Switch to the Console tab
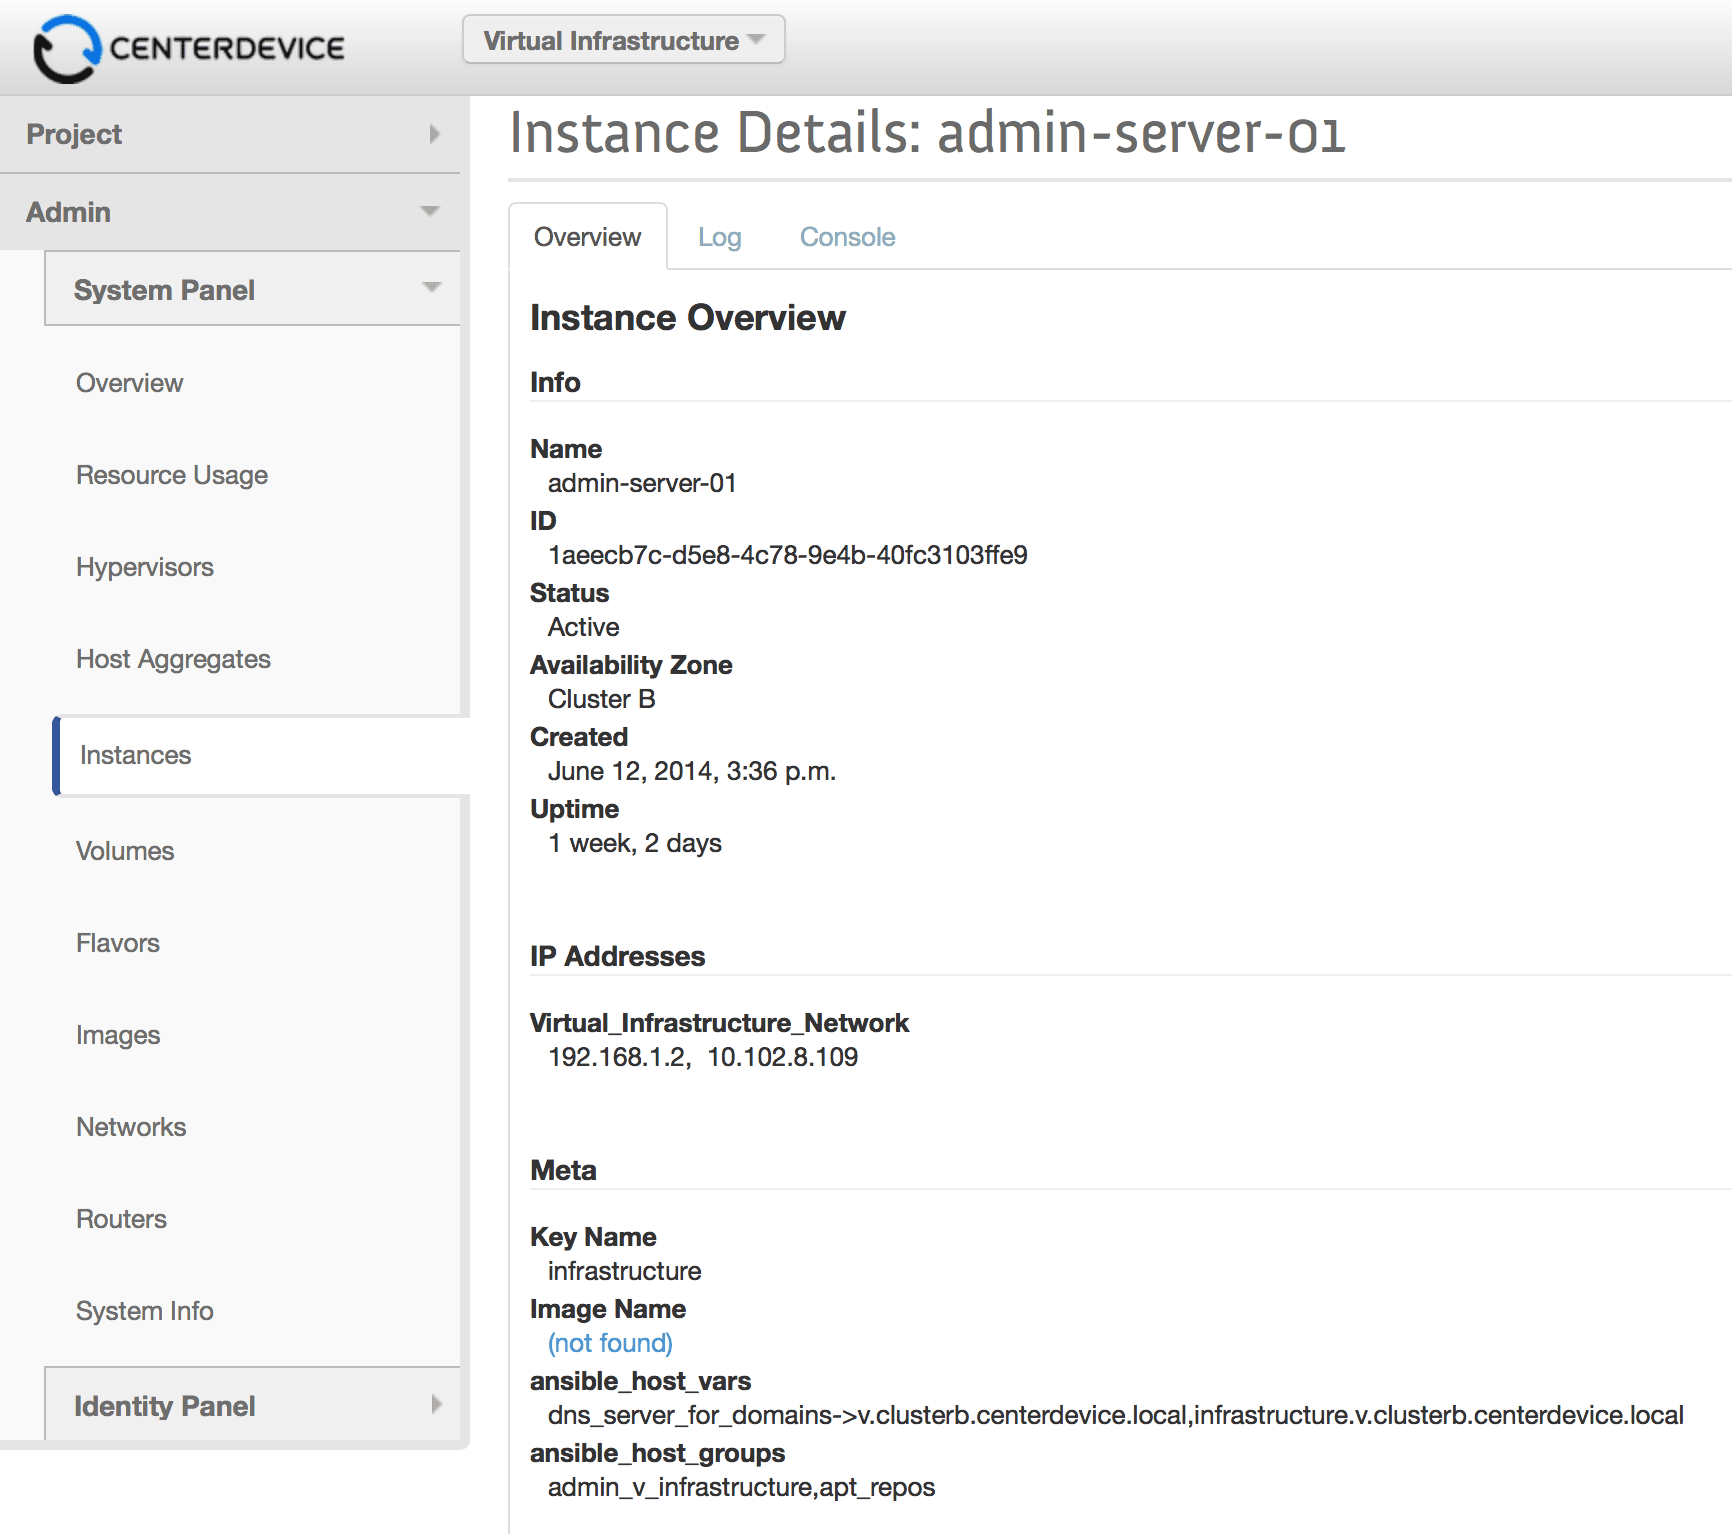This screenshot has height=1534, width=1732. pyautogui.click(x=847, y=237)
